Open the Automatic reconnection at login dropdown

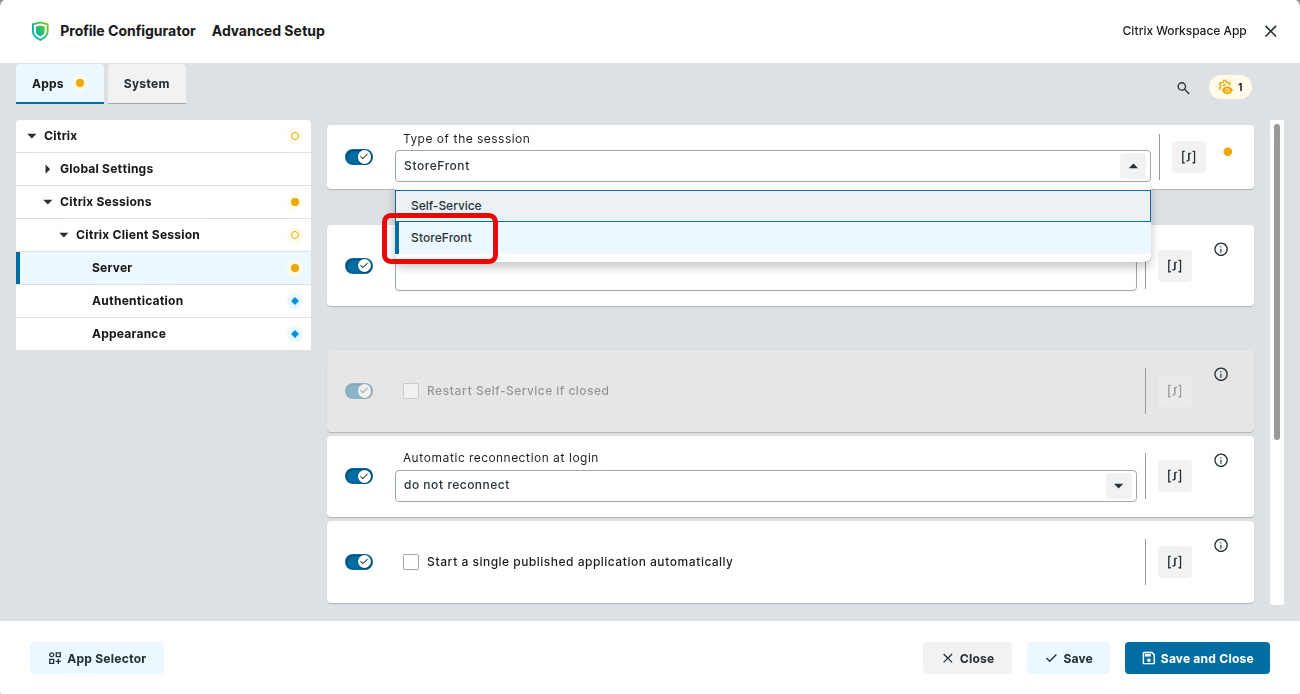1118,486
